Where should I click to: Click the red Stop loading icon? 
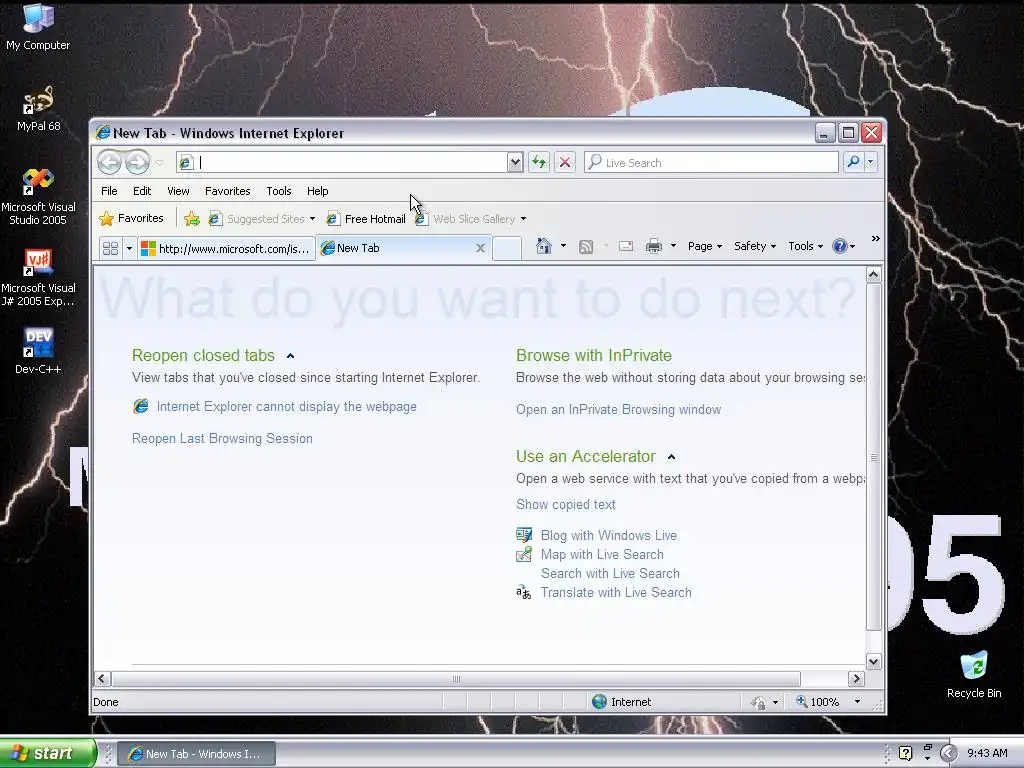(x=565, y=163)
